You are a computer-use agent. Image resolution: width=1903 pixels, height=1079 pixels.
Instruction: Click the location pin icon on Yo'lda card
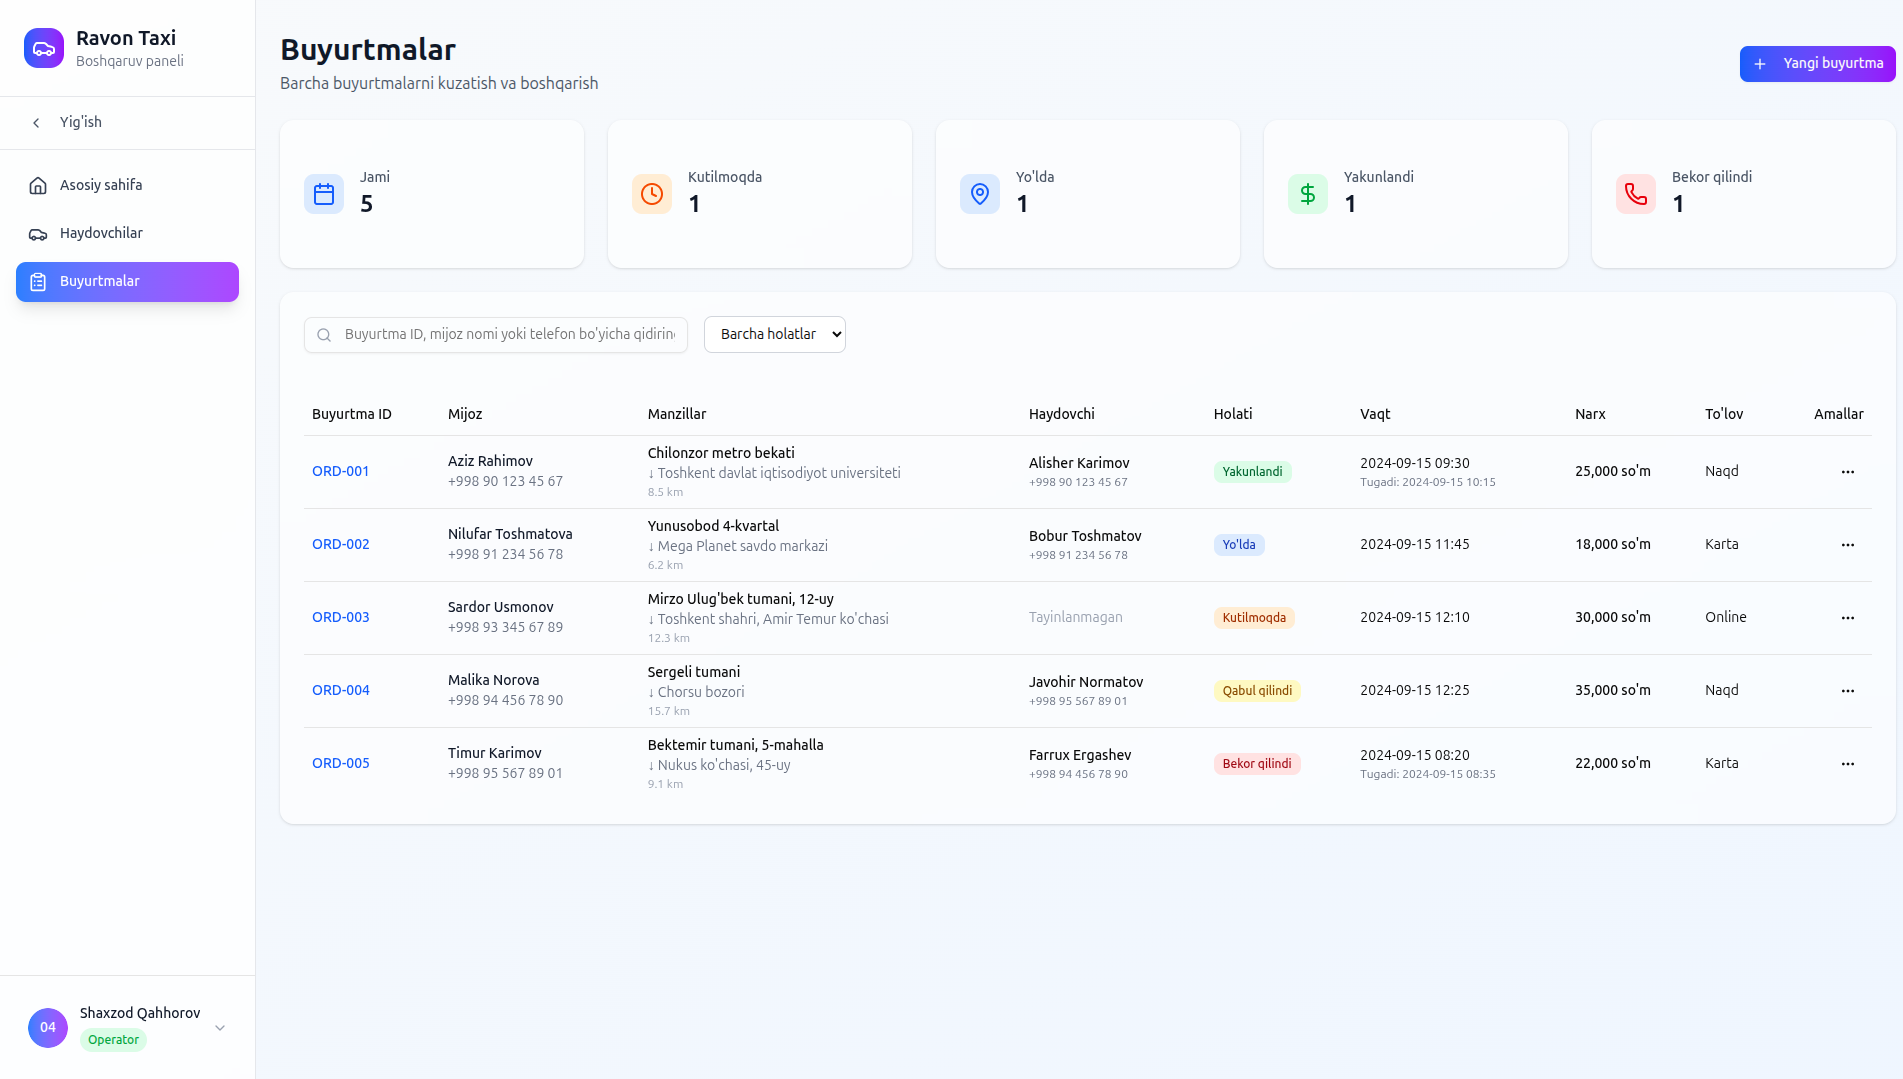[979, 193]
